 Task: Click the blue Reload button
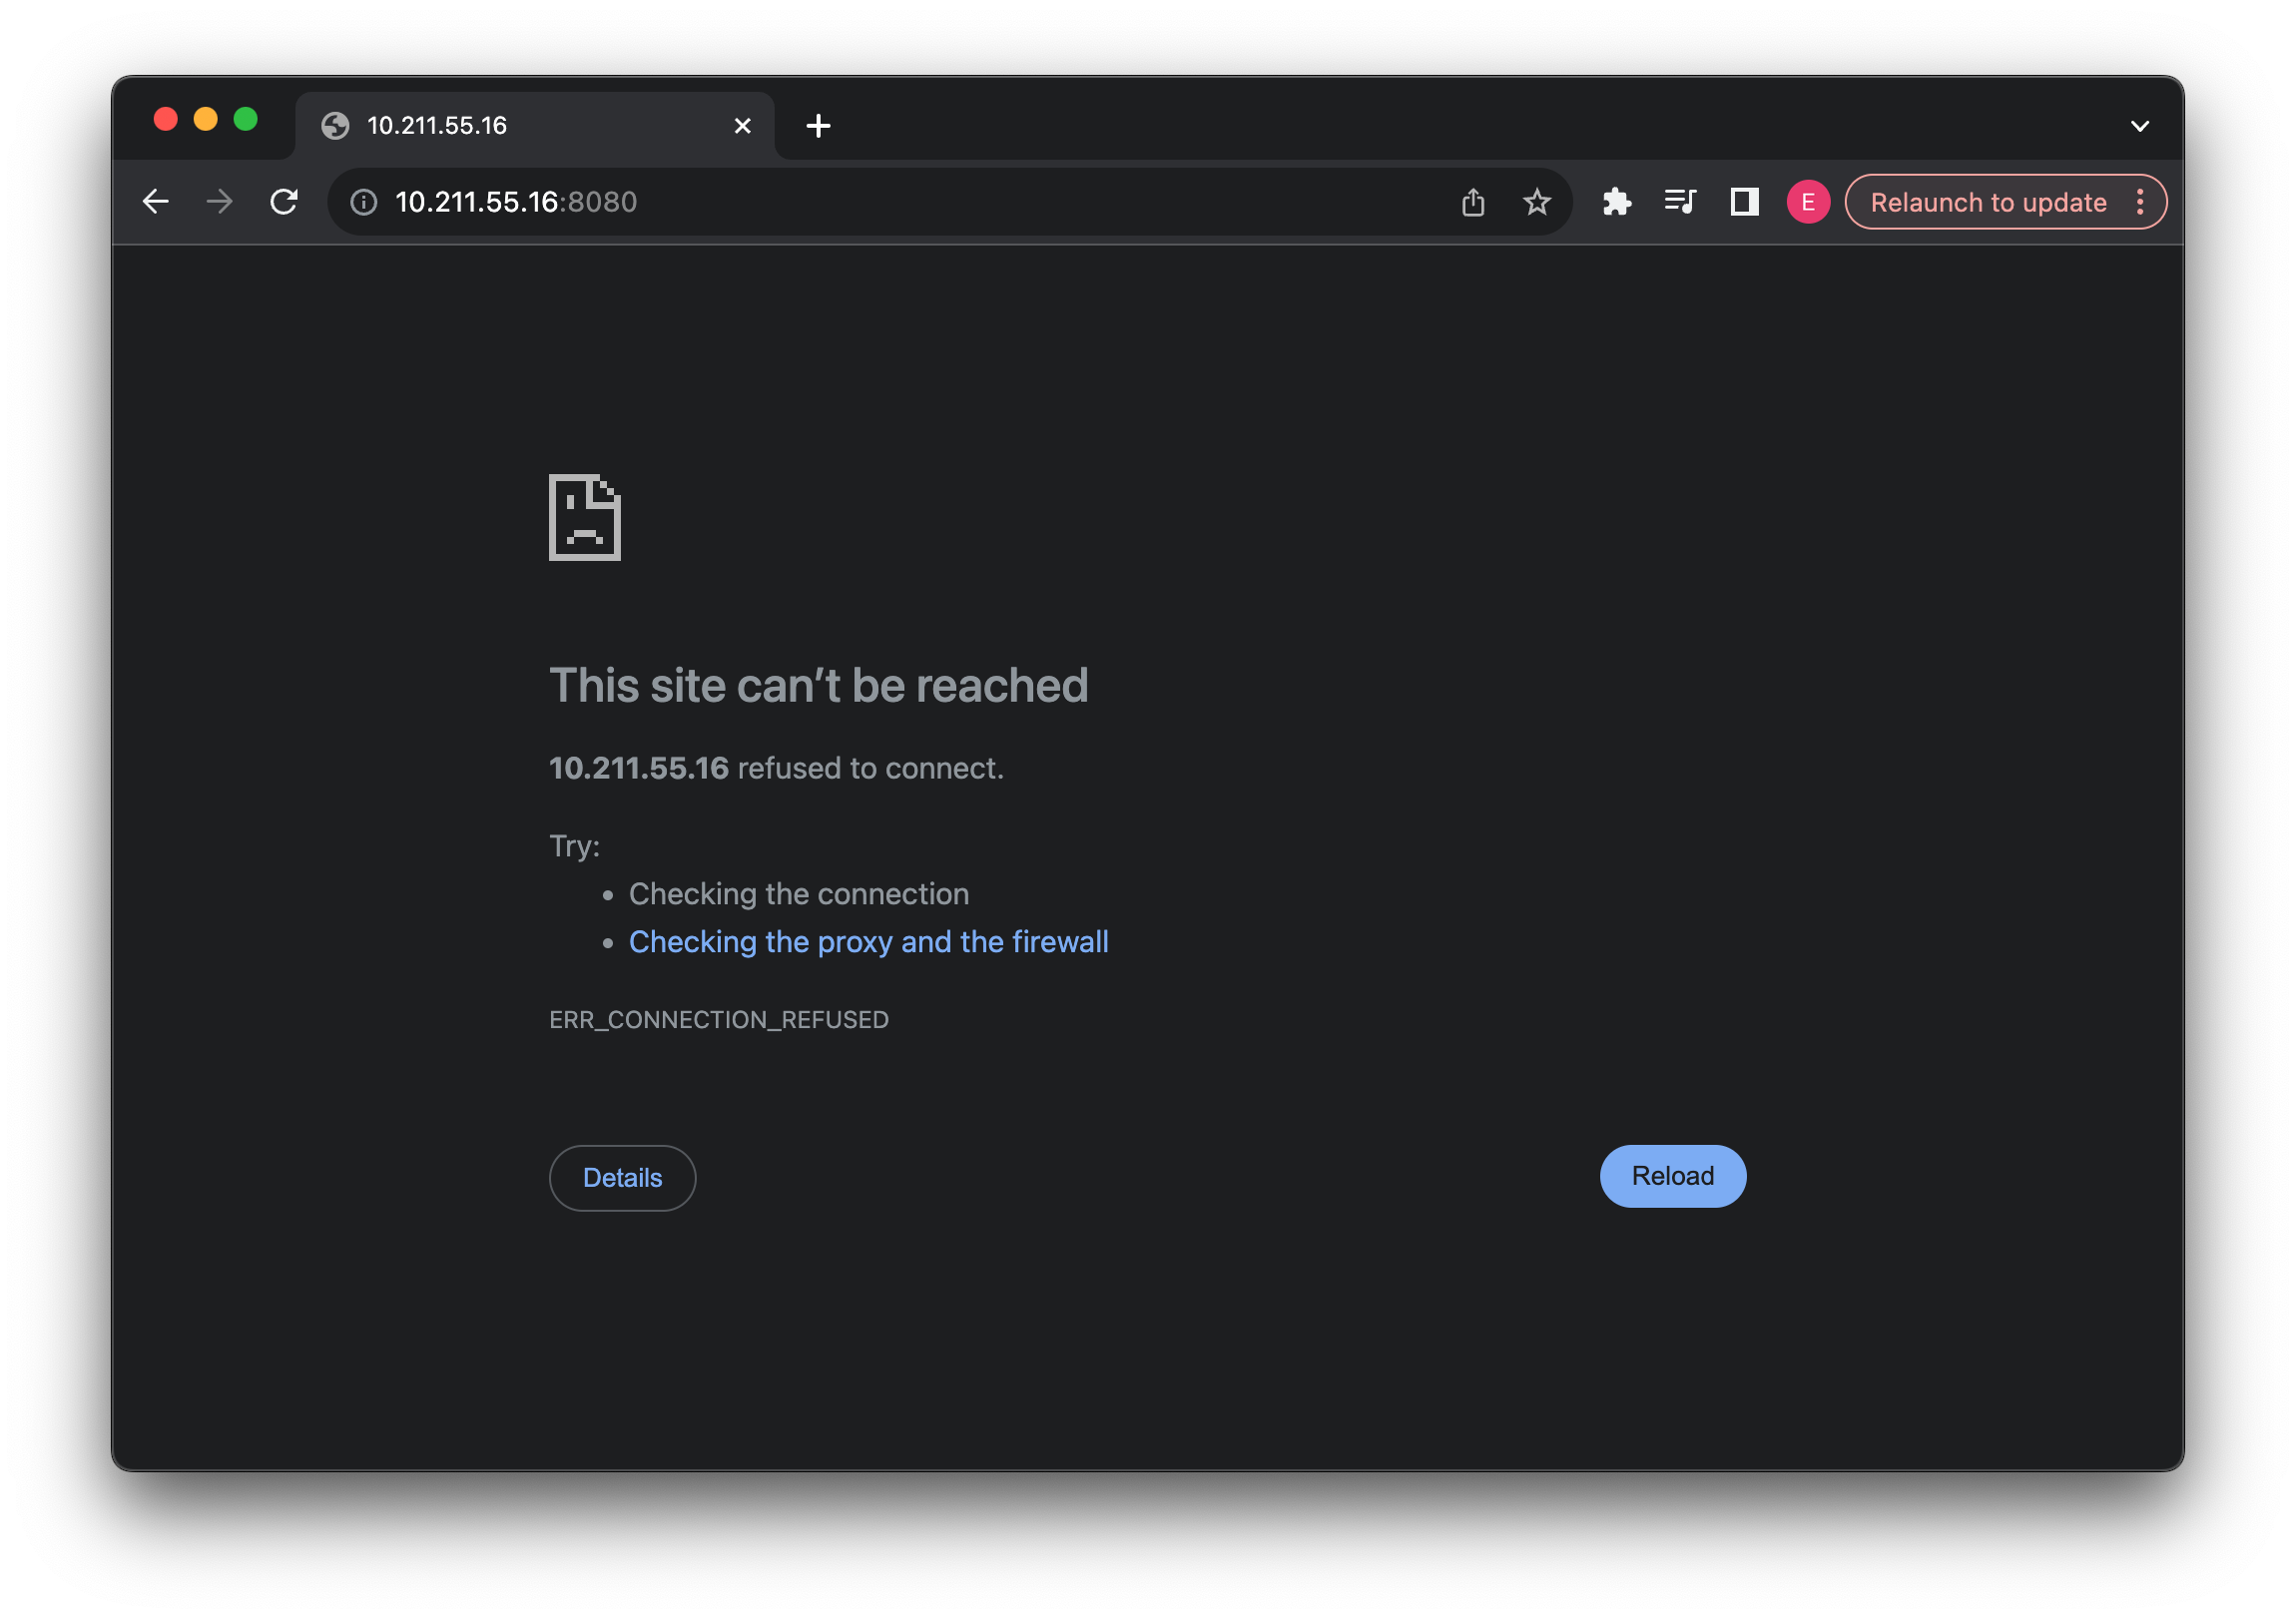(x=1673, y=1176)
